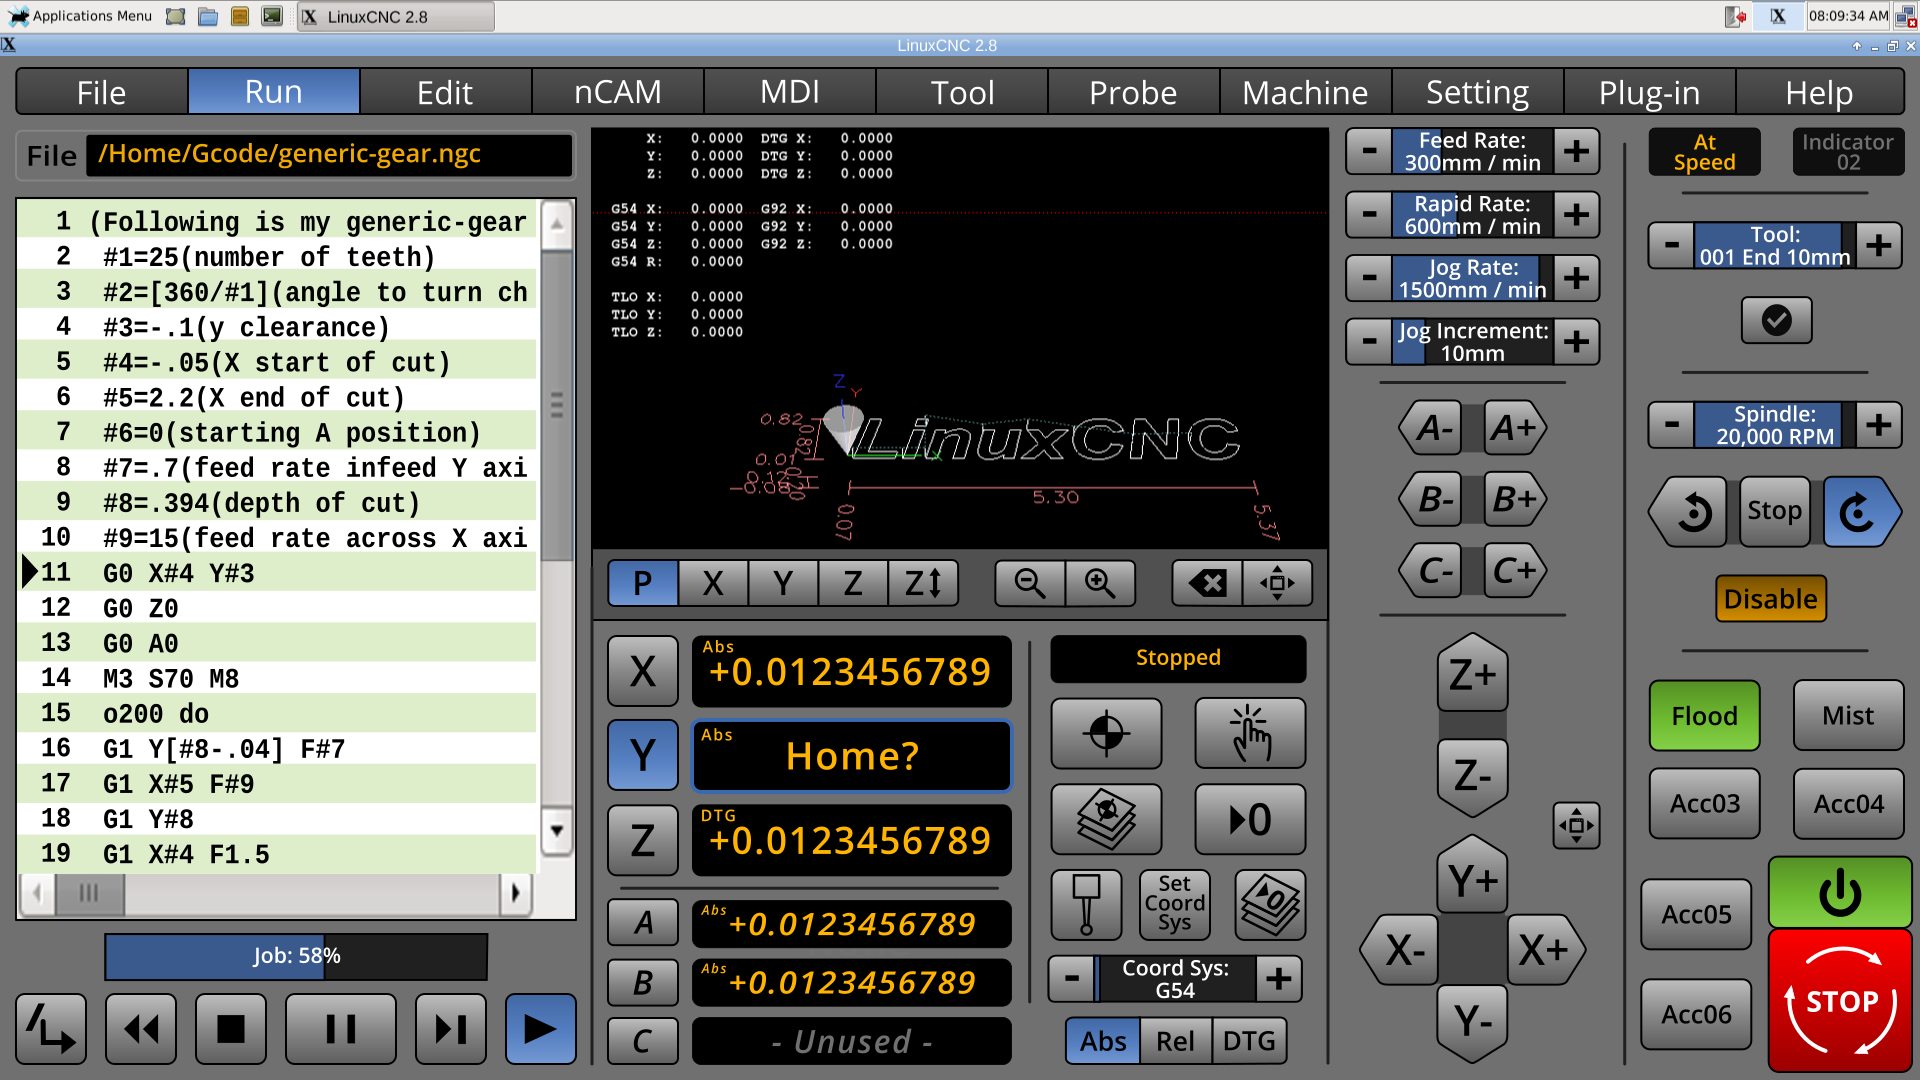Open the File tab
The height and width of the screenshot is (1080, 1920).
click(102, 93)
